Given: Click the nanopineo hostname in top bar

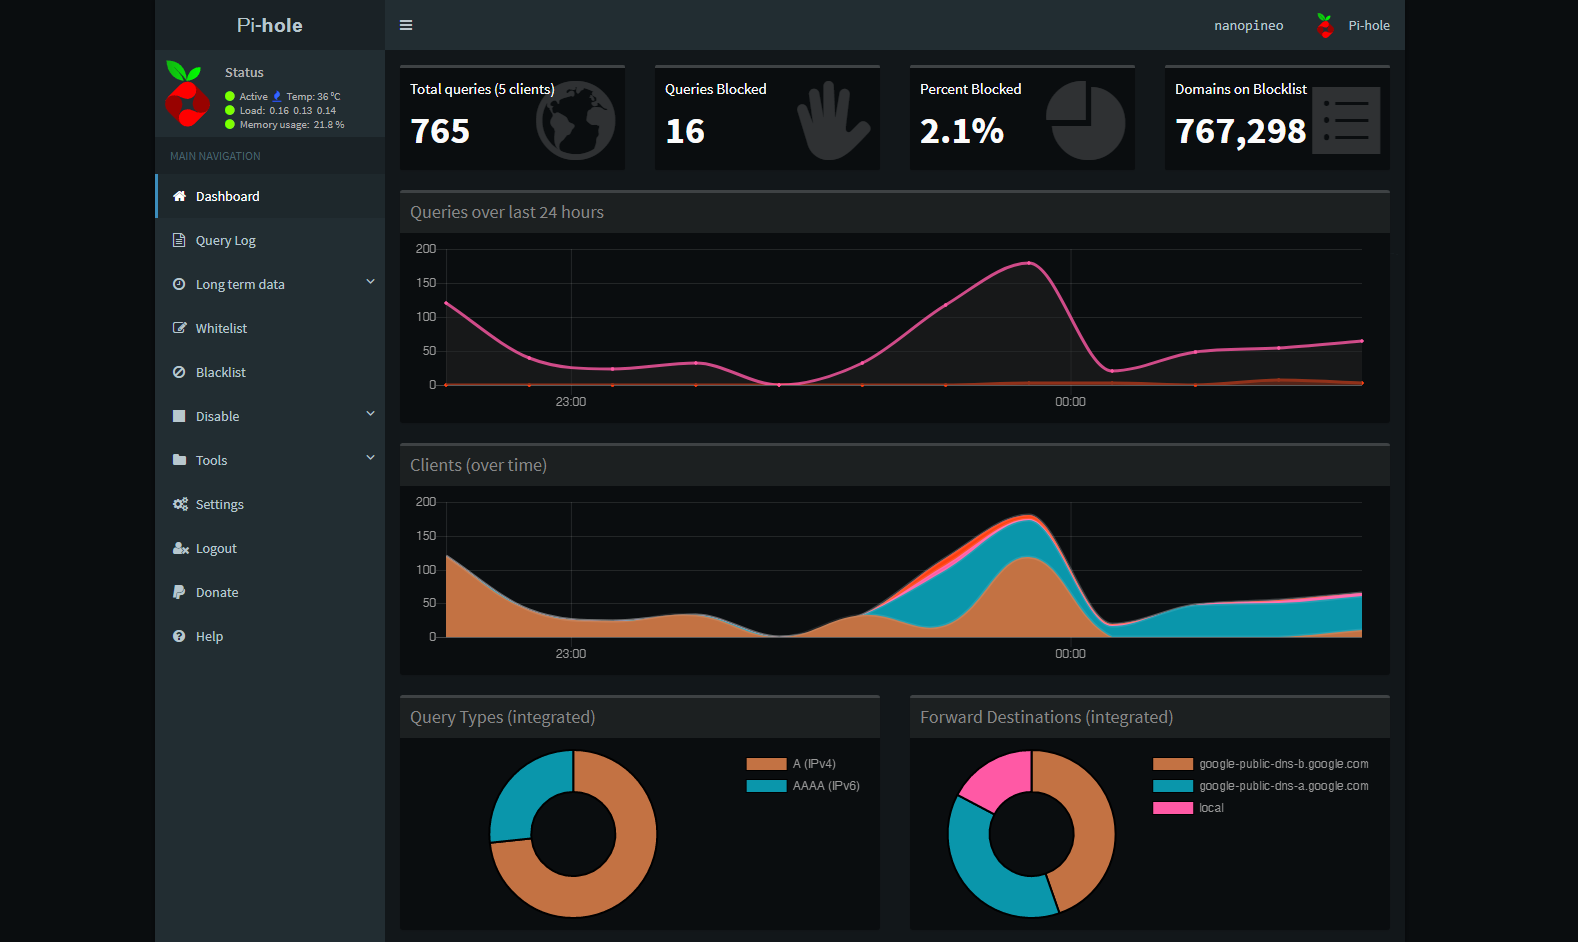Looking at the screenshot, I should (1249, 26).
